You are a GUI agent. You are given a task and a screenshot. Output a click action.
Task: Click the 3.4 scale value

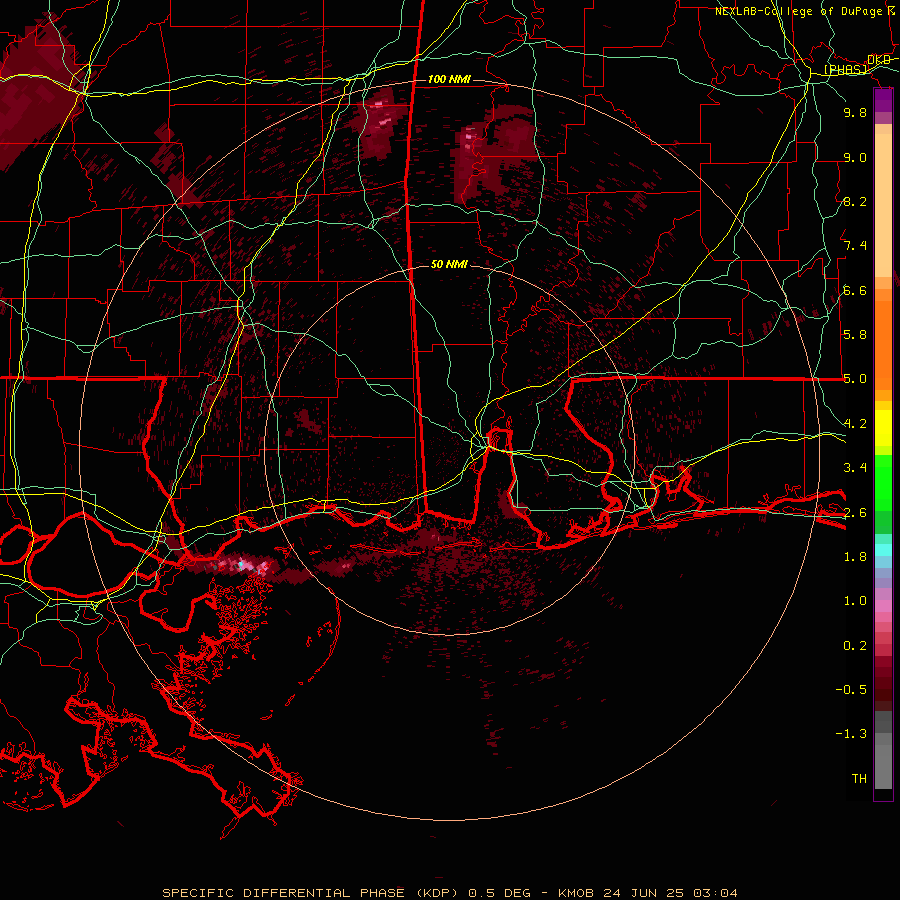pos(855,468)
